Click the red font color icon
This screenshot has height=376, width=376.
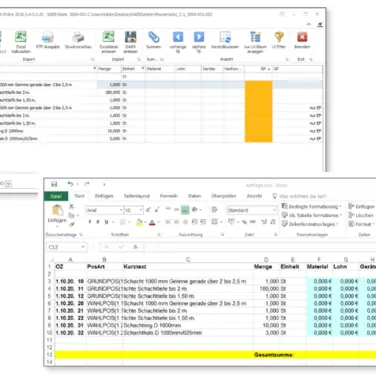[x=152, y=222]
